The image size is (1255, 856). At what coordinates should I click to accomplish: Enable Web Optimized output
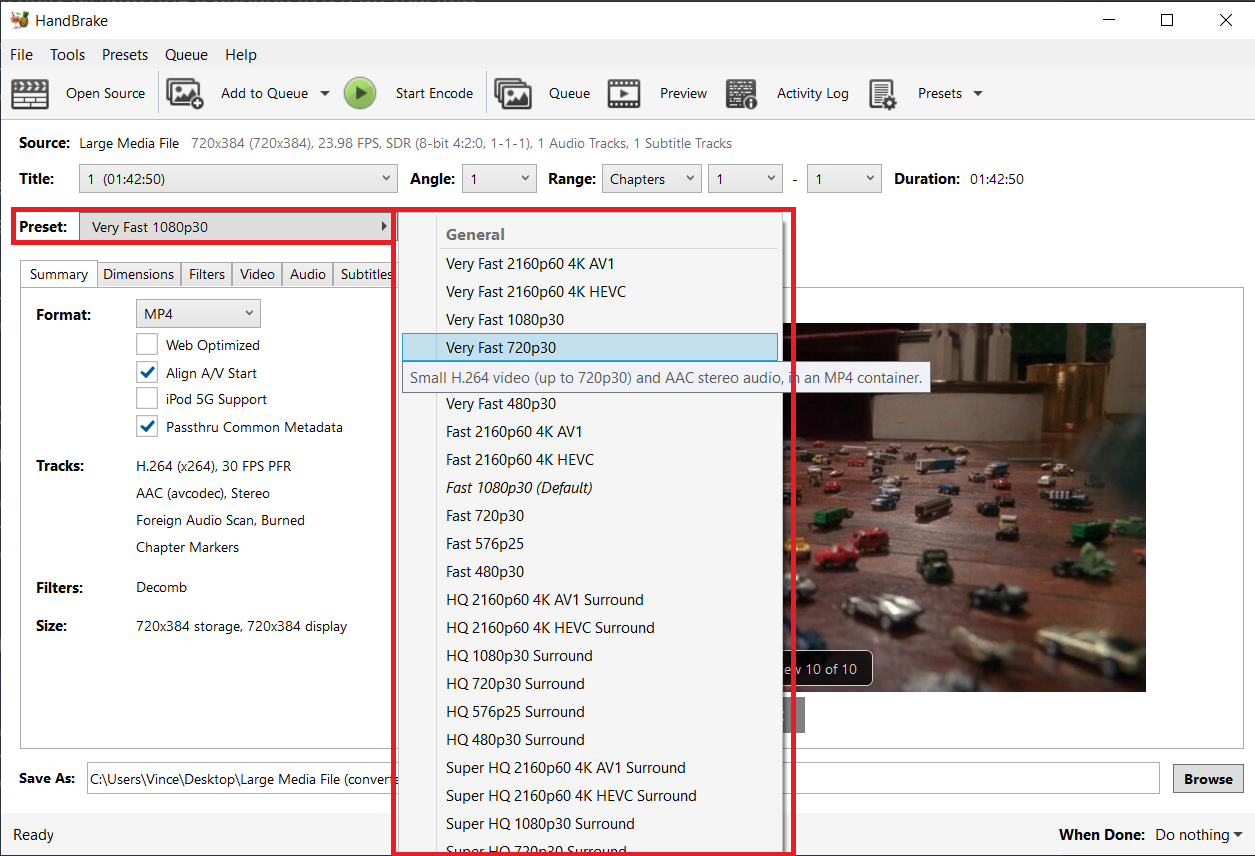click(x=147, y=344)
